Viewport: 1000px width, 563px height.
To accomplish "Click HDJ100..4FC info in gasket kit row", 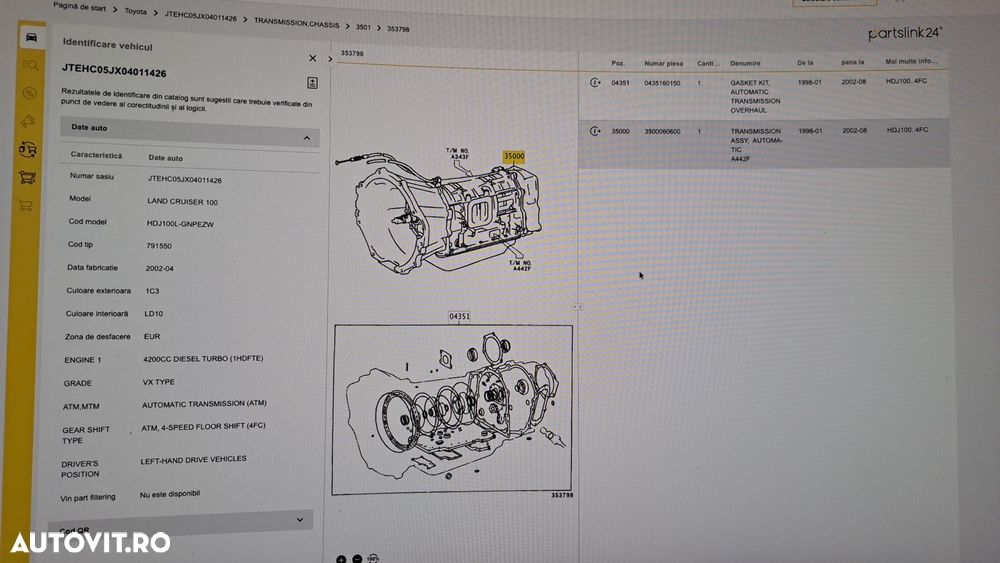I will pos(906,81).
